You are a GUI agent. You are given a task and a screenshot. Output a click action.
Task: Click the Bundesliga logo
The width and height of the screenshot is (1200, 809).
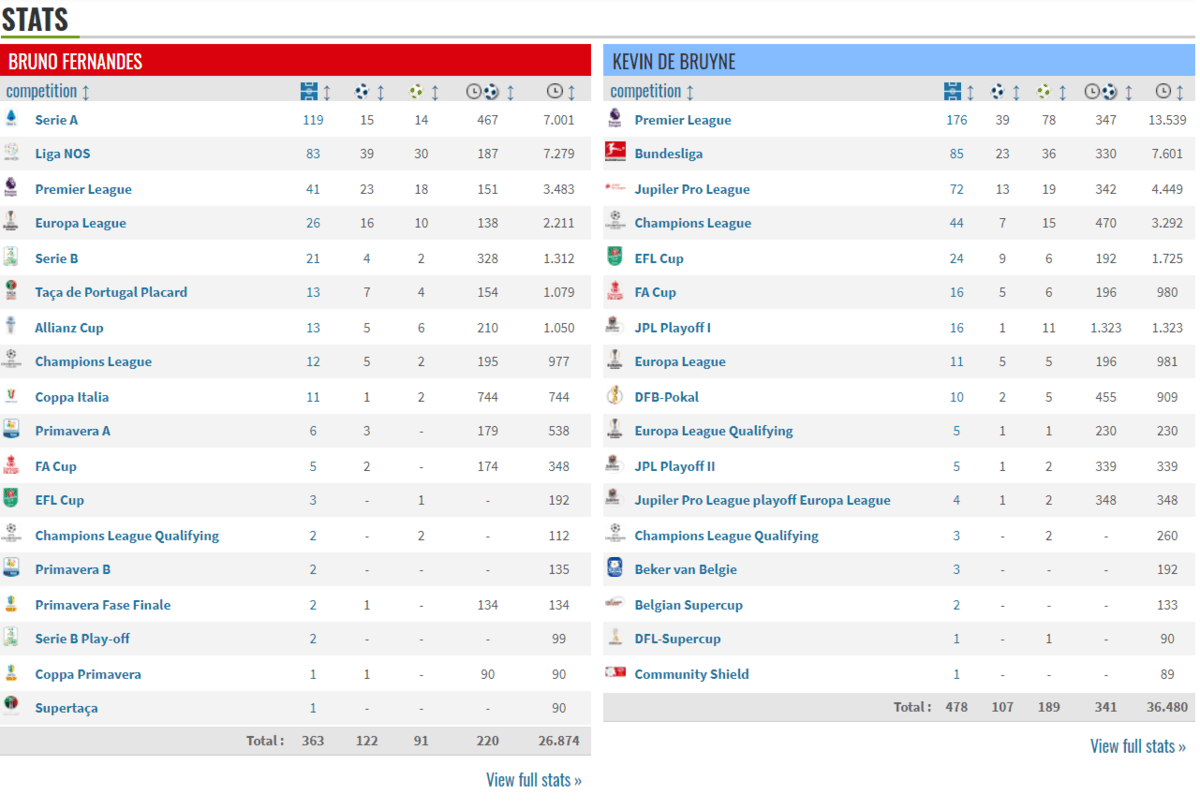coord(615,153)
